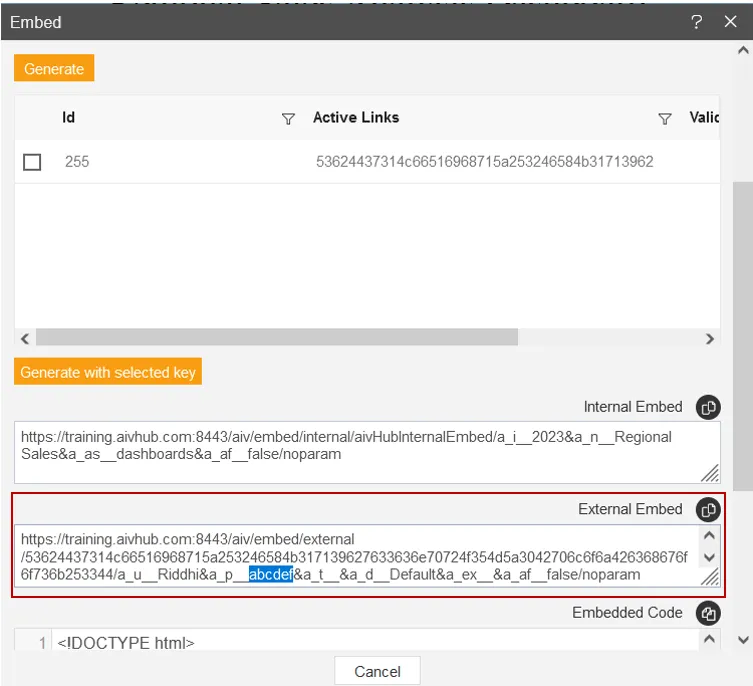Click the Embedded Code editor scroll-up arrow
This screenshot has width=753, height=686.
(x=709, y=639)
